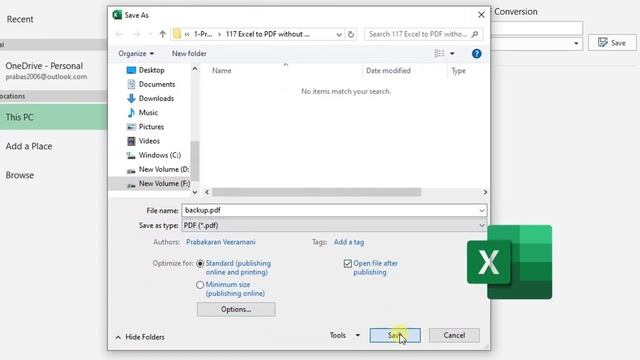The width and height of the screenshot is (640, 360).
Task: Open the Tools dropdown menu
Action: (345, 335)
